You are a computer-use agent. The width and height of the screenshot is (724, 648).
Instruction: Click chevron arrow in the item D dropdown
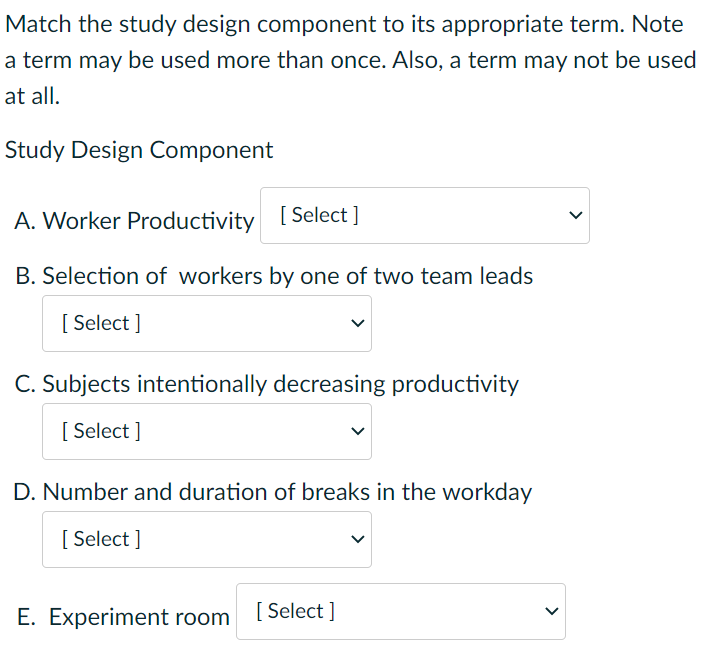pyautogui.click(x=357, y=540)
